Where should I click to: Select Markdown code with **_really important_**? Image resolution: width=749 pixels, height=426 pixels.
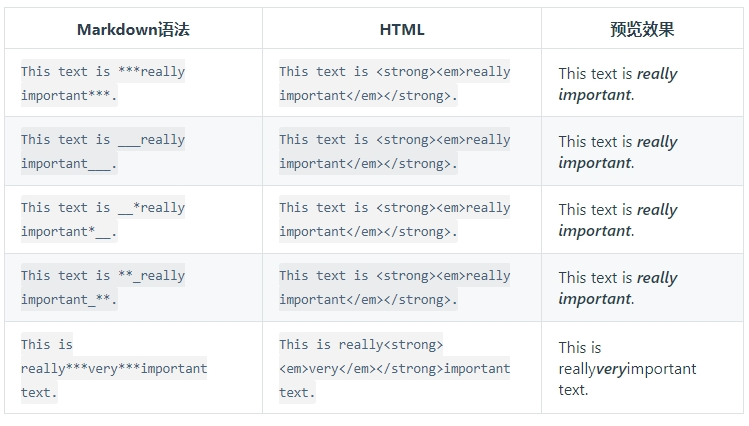tap(103, 288)
